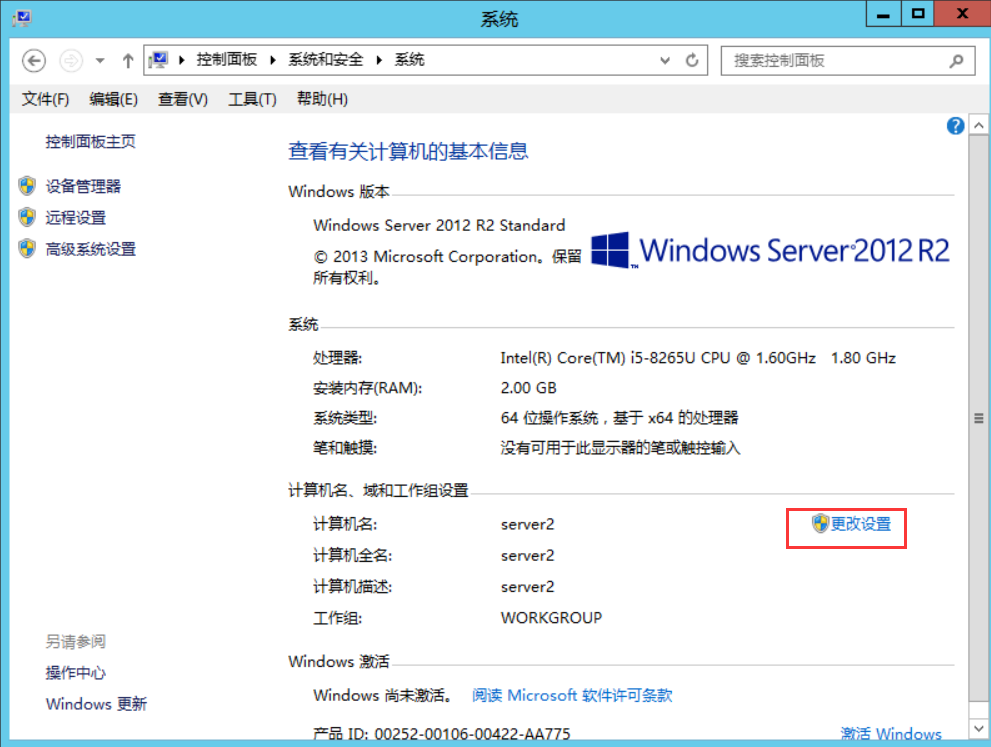The width and height of the screenshot is (991, 747).
Task: Click the vertical scrollbar thumb
Action: [x=978, y=418]
